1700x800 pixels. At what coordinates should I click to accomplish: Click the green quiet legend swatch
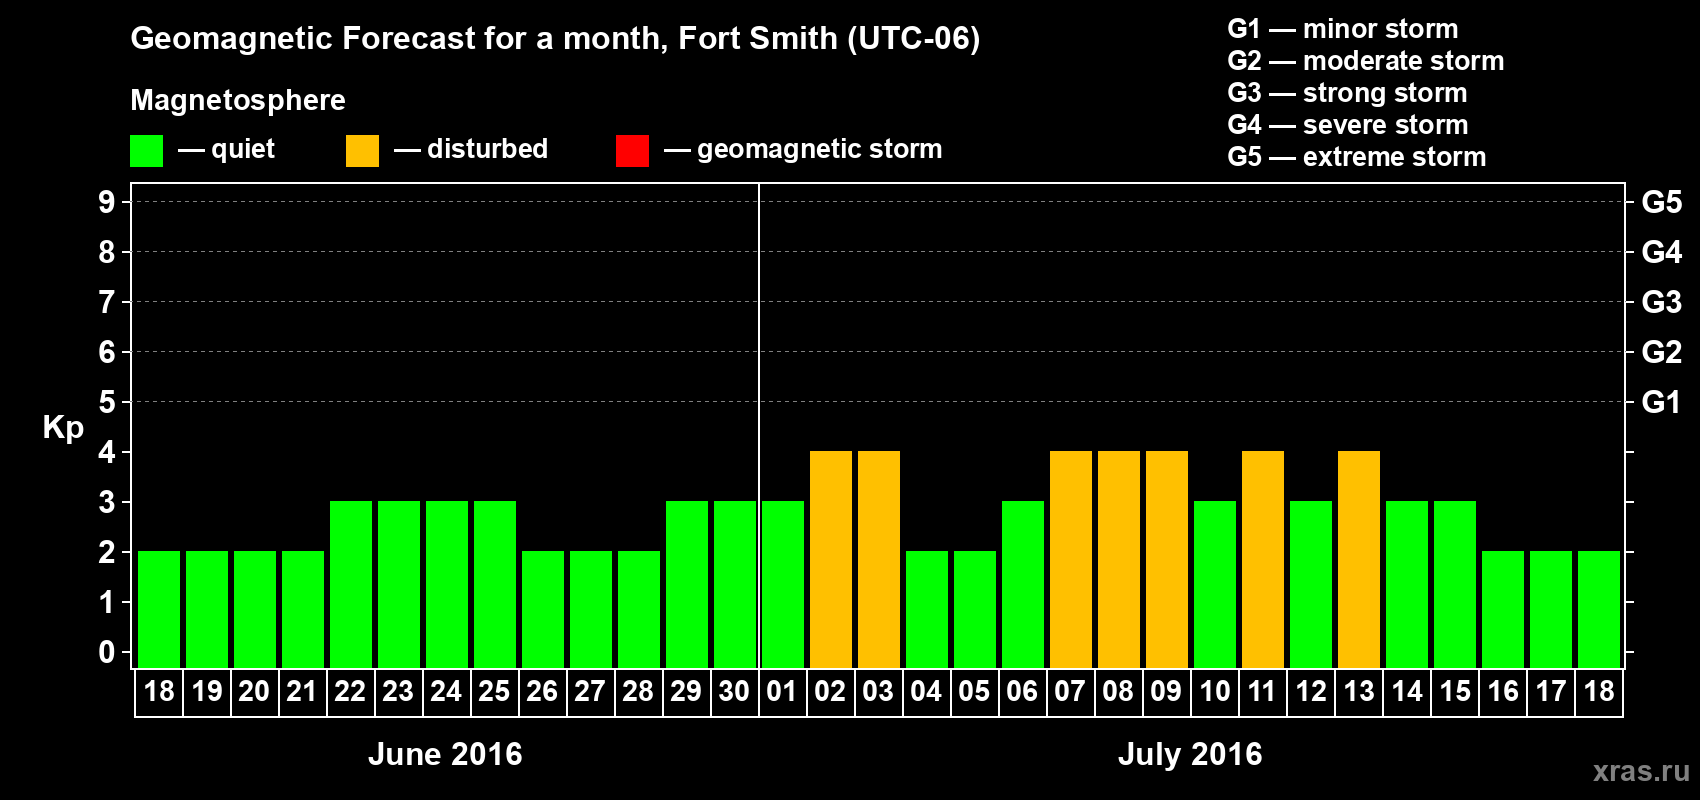[x=146, y=151]
